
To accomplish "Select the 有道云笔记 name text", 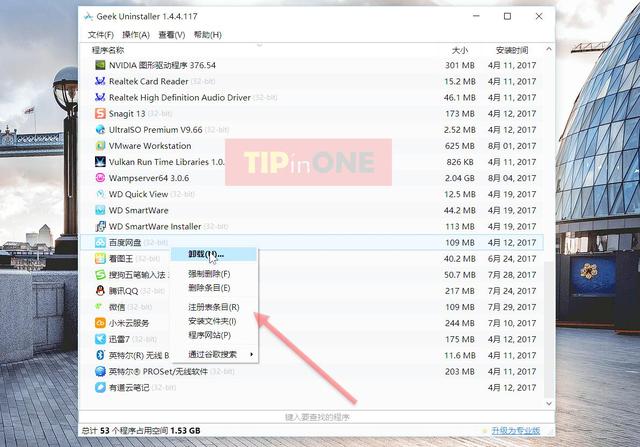I will pos(129,387).
